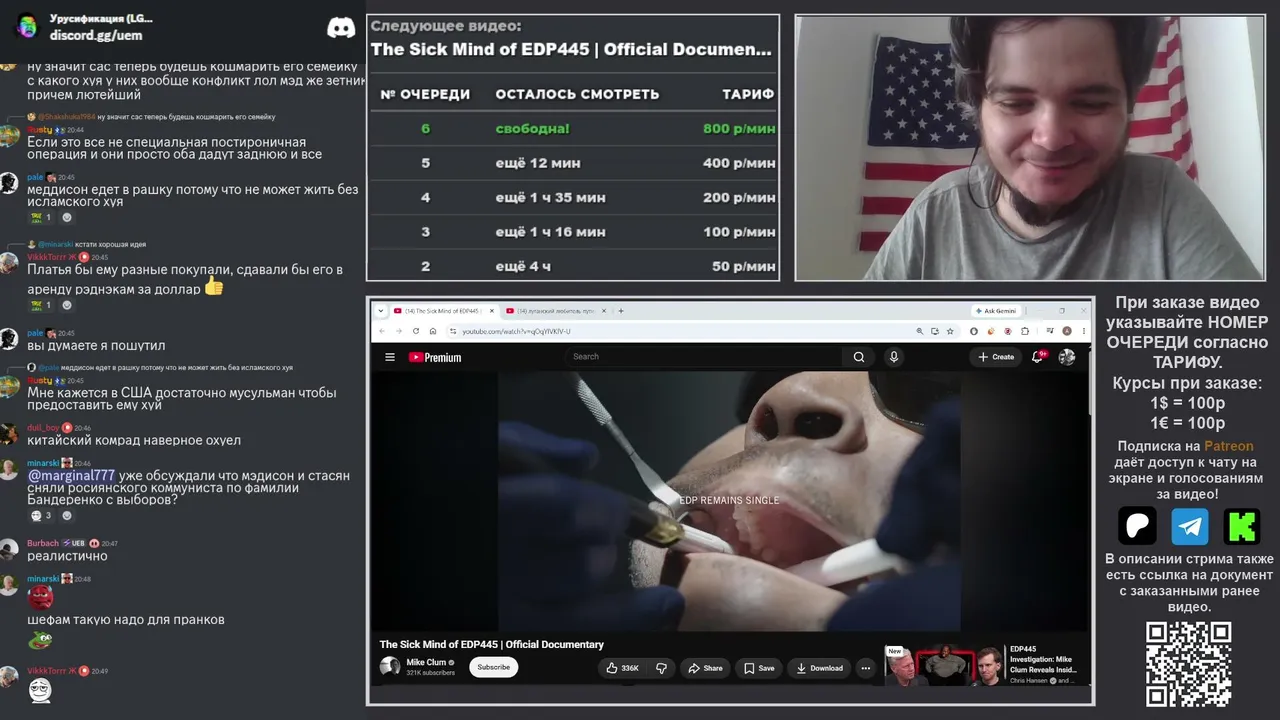Click the Patreon word in the sidebar text

(x=1228, y=446)
